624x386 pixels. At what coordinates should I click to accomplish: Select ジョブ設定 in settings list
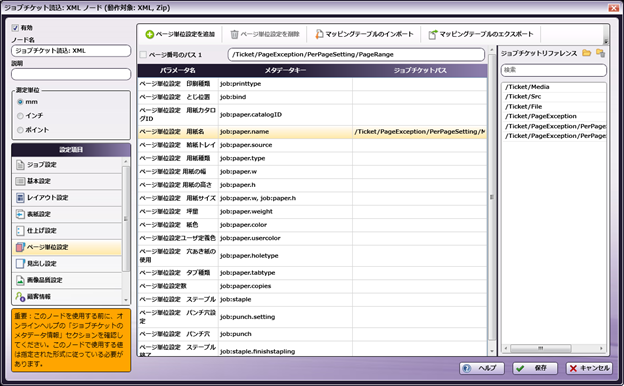click(67, 165)
